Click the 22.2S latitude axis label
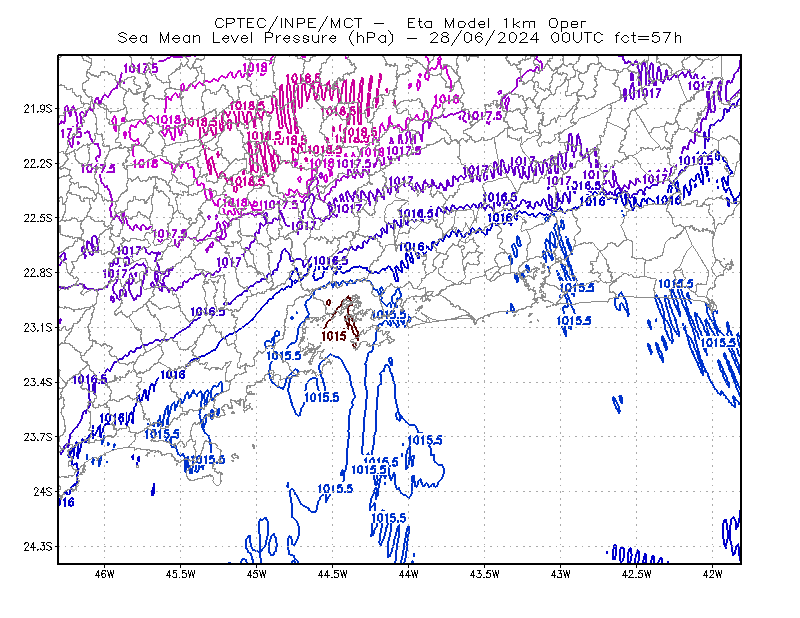 (x=38, y=163)
